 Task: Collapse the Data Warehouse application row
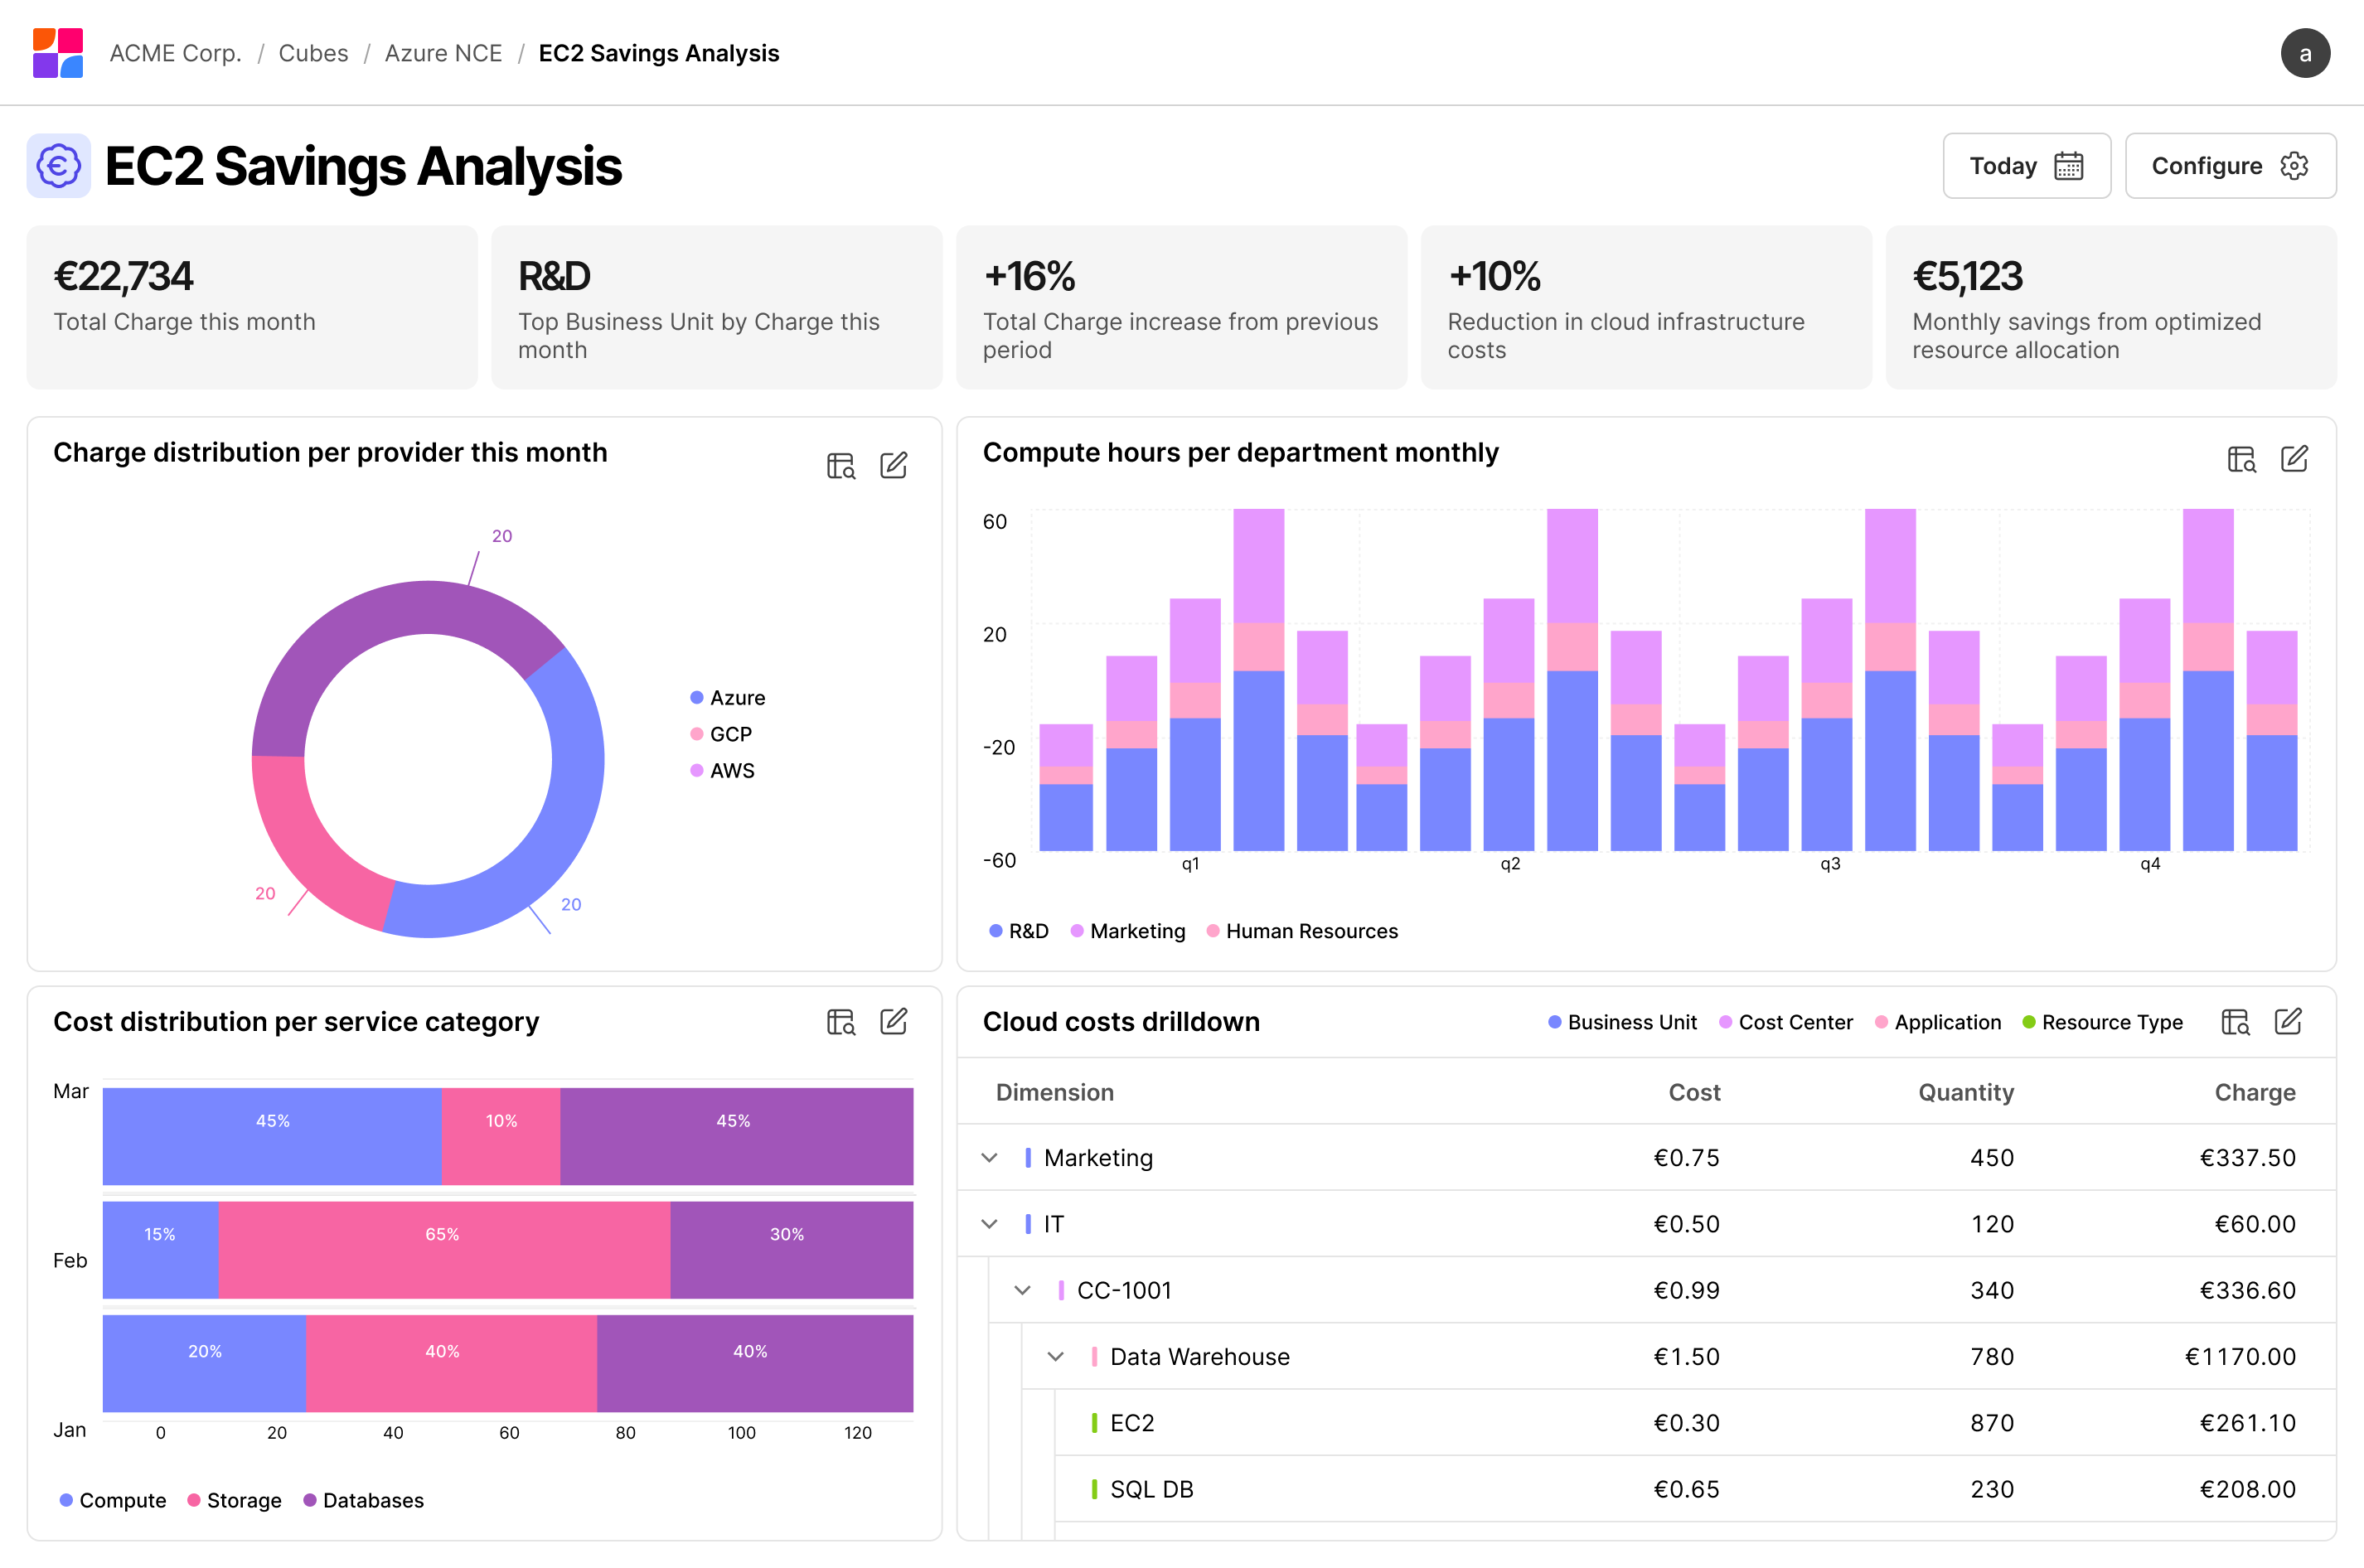click(1055, 1357)
